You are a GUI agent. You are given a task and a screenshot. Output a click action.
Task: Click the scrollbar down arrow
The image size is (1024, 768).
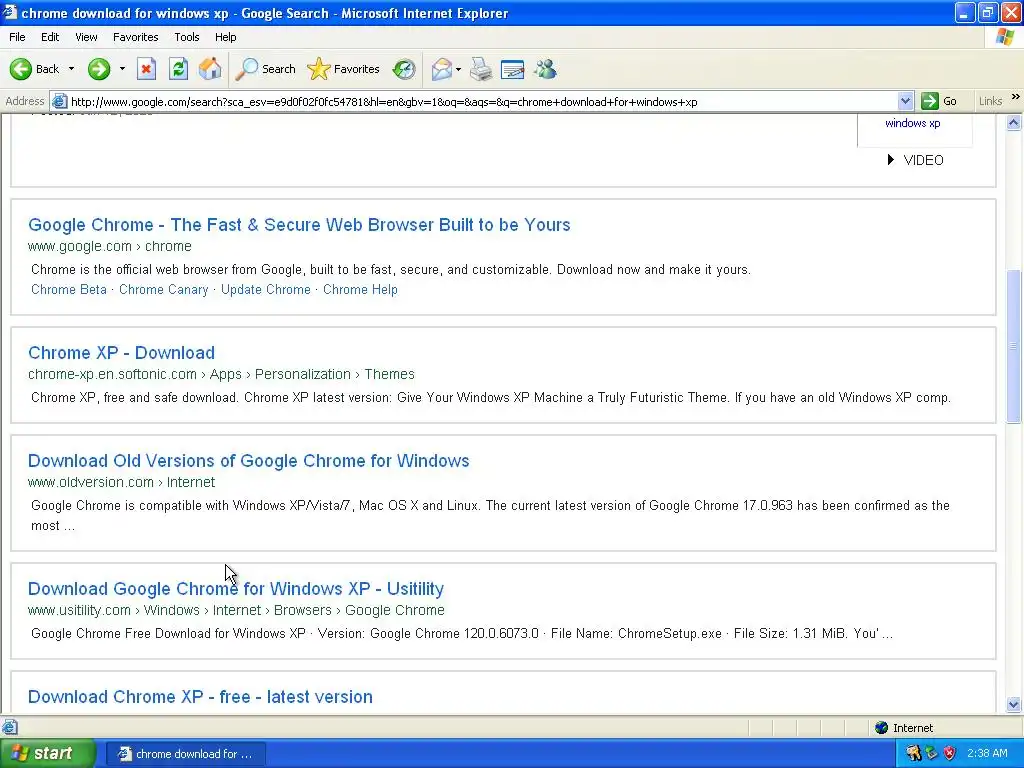pyautogui.click(x=1014, y=704)
